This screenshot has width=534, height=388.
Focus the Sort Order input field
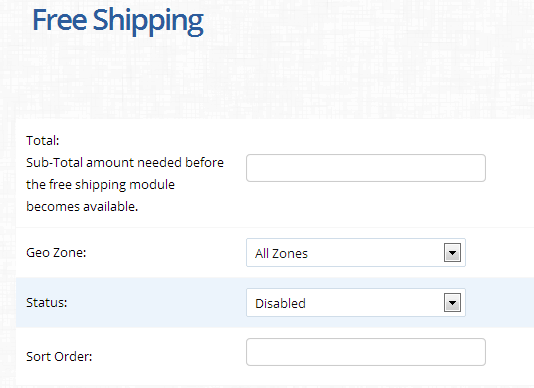tap(366, 352)
